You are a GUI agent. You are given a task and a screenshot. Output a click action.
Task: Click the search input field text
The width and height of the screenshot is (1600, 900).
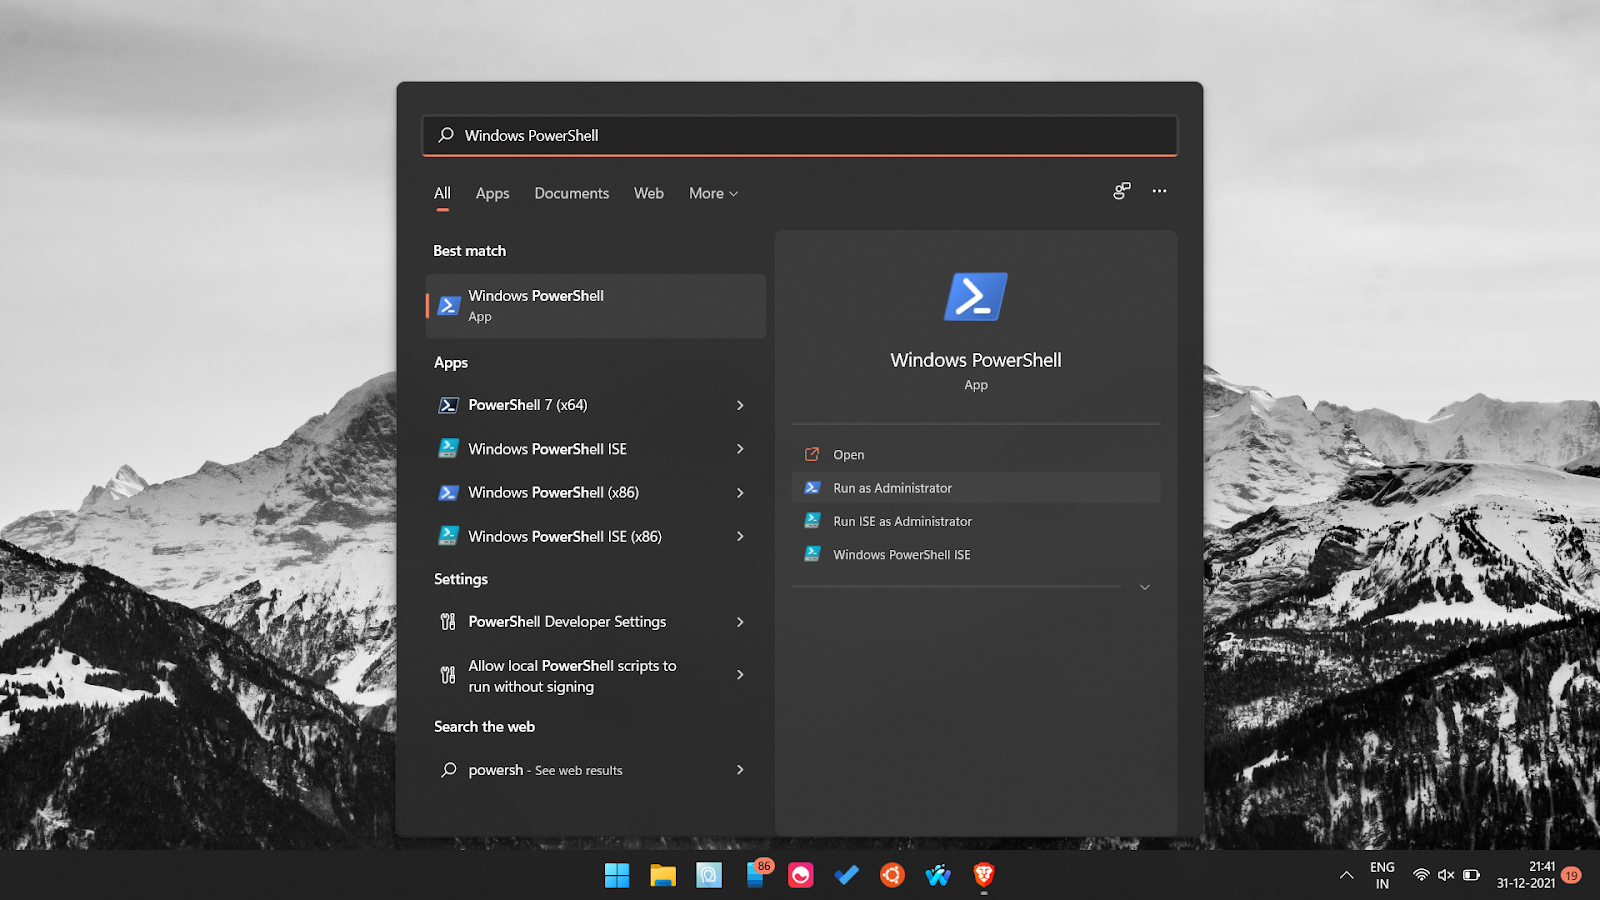(531, 135)
